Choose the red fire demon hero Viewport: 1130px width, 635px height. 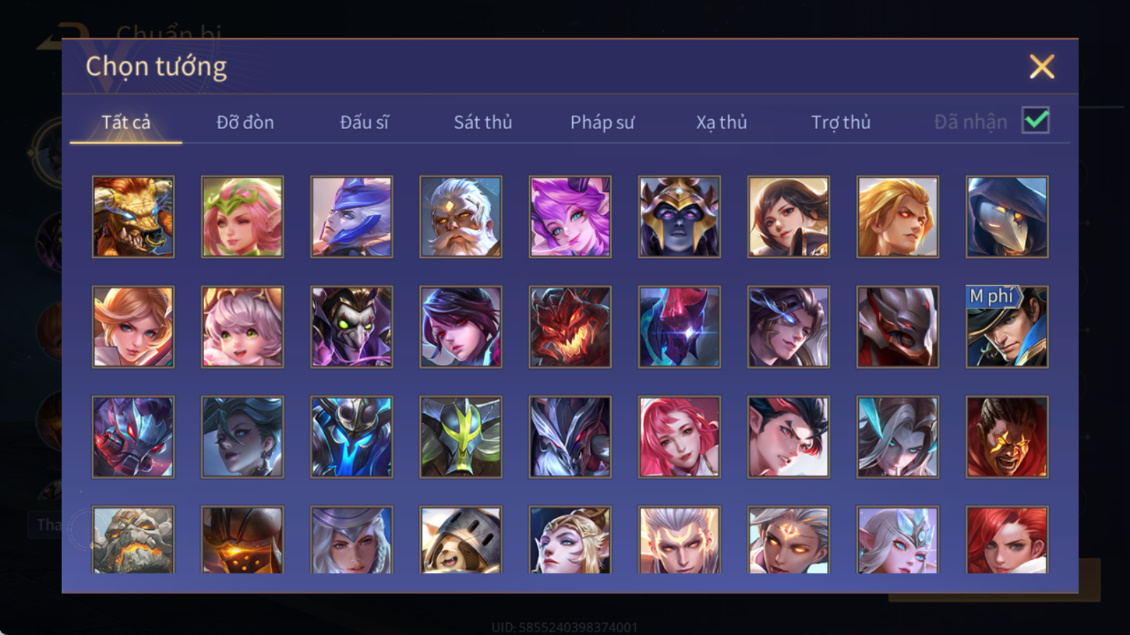click(570, 327)
